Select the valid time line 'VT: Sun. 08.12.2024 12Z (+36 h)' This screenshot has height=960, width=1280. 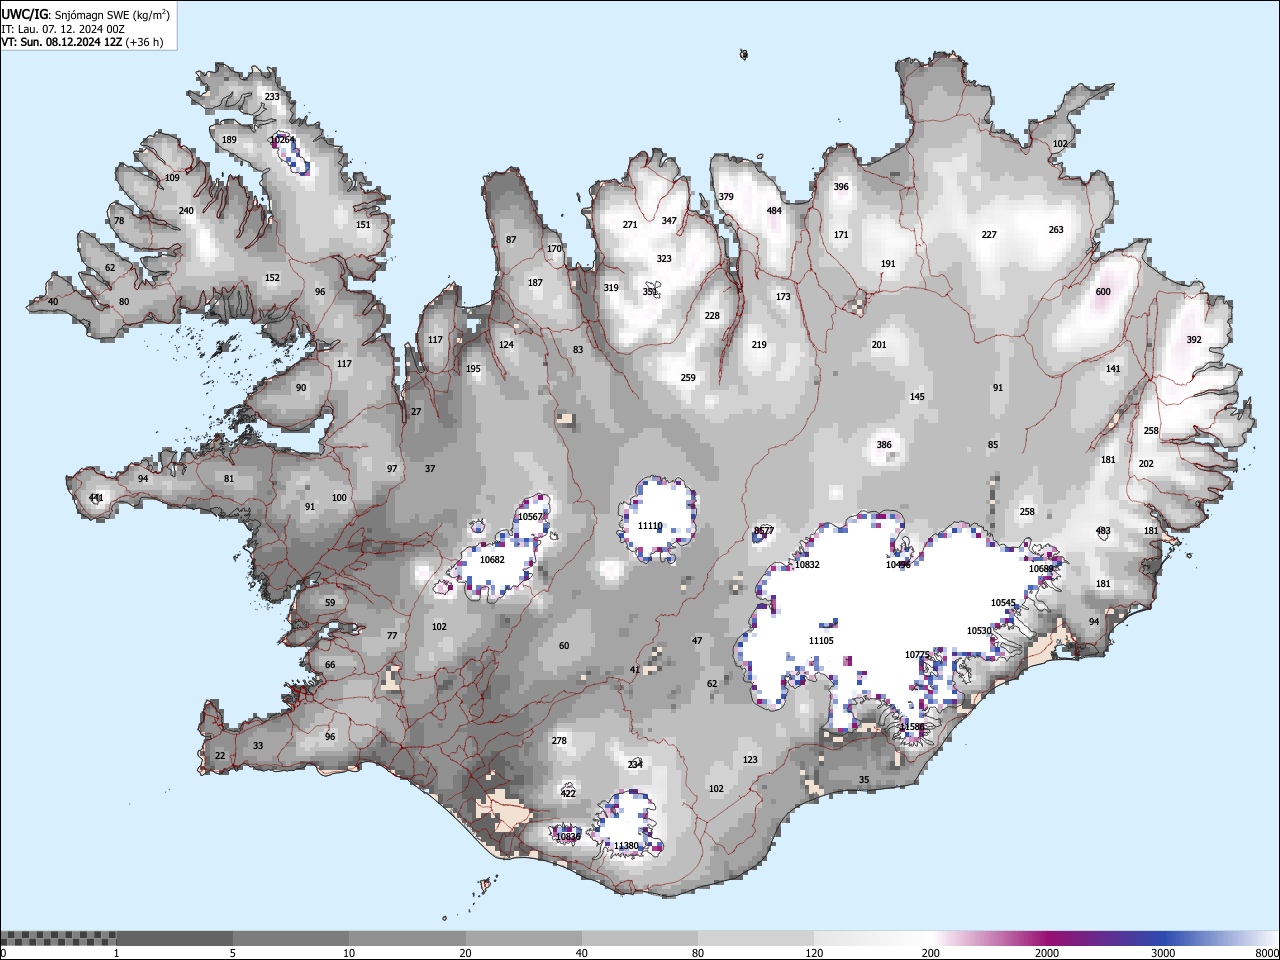pos(82,42)
